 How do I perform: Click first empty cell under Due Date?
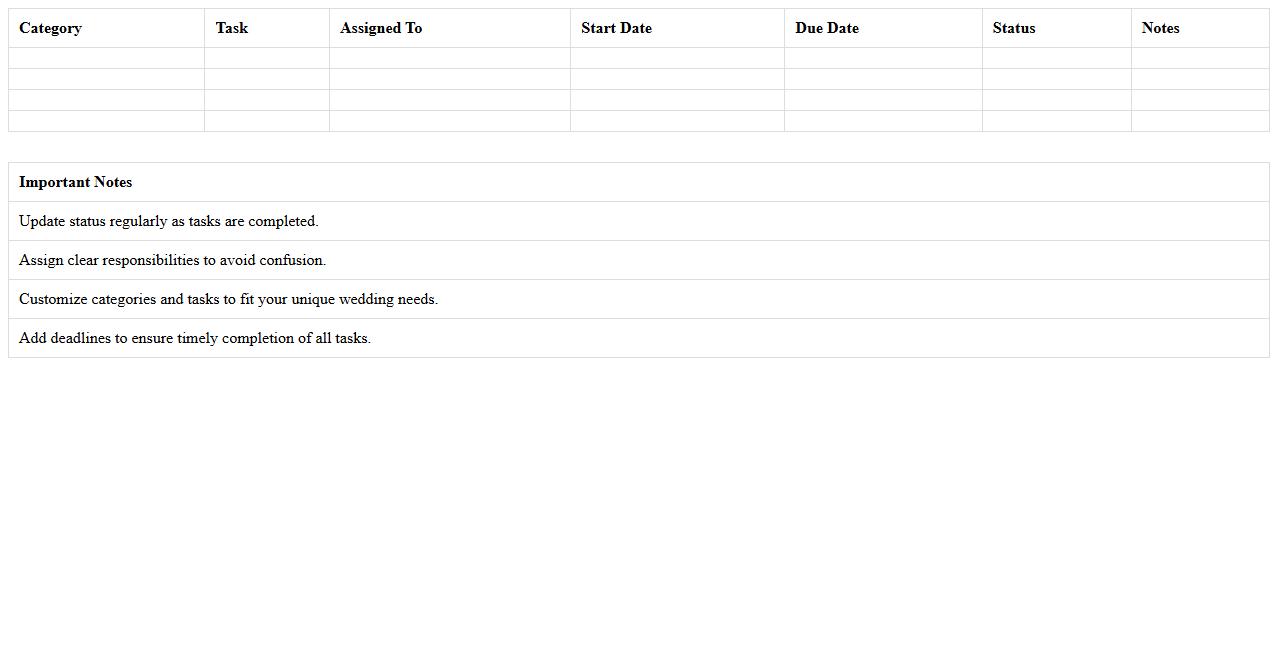click(x=883, y=58)
